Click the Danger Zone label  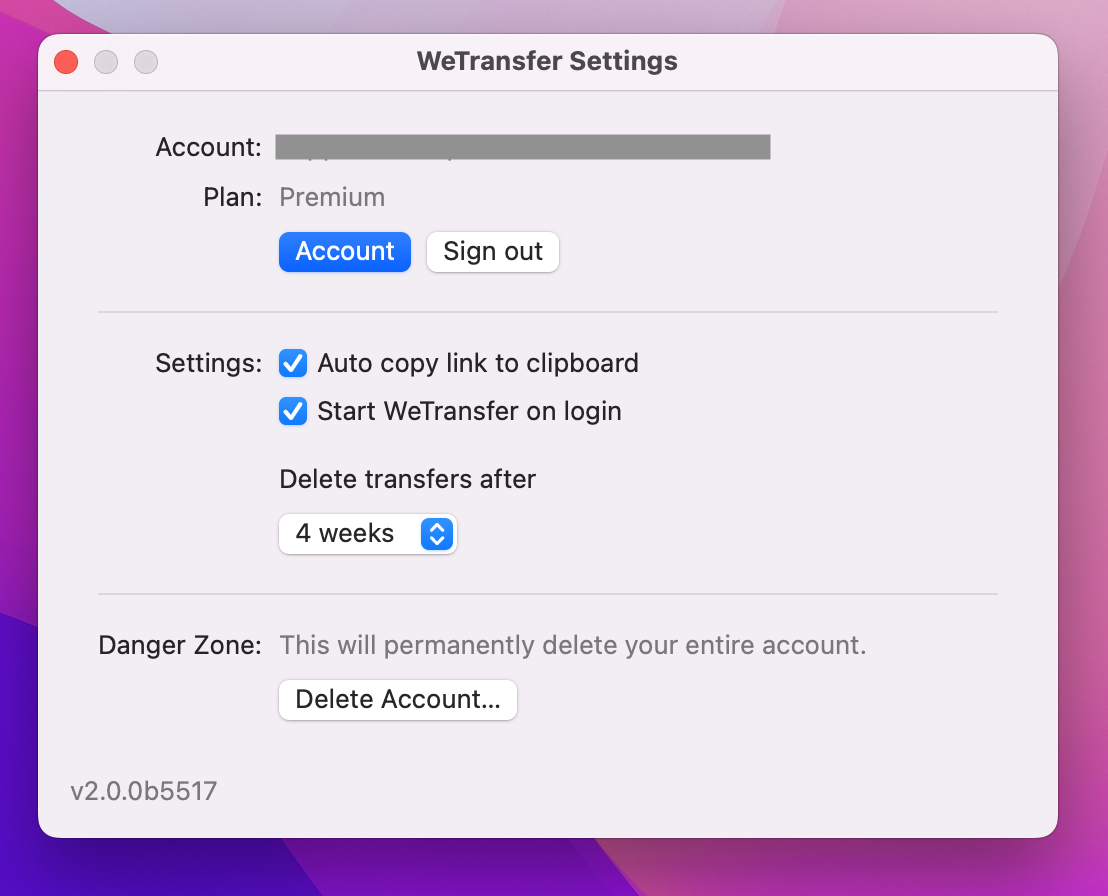click(x=180, y=645)
